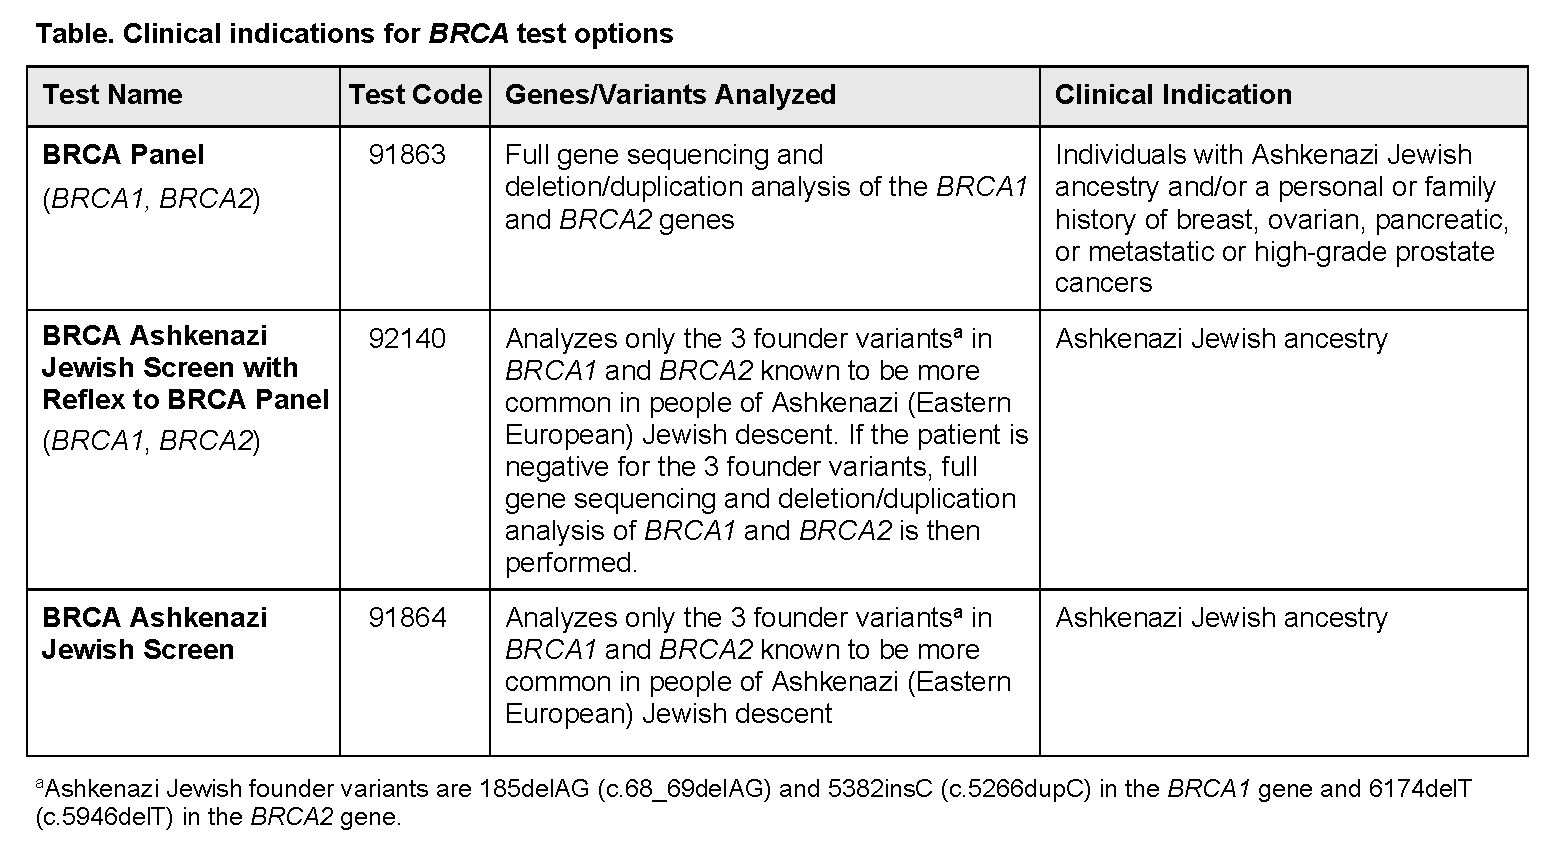
Task: Click the founder variants footnote below the table
Action: 752,802
